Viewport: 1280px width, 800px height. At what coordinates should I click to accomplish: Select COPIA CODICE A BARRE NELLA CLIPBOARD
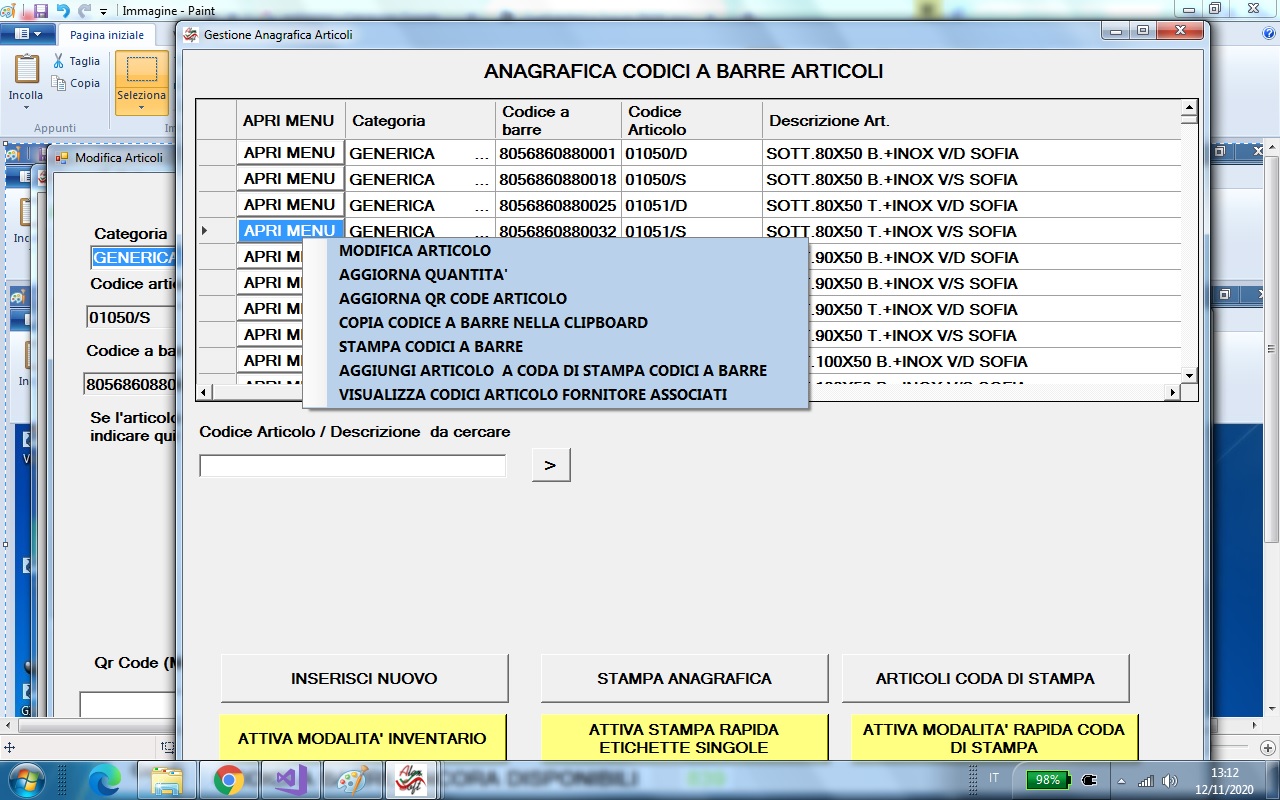493,322
